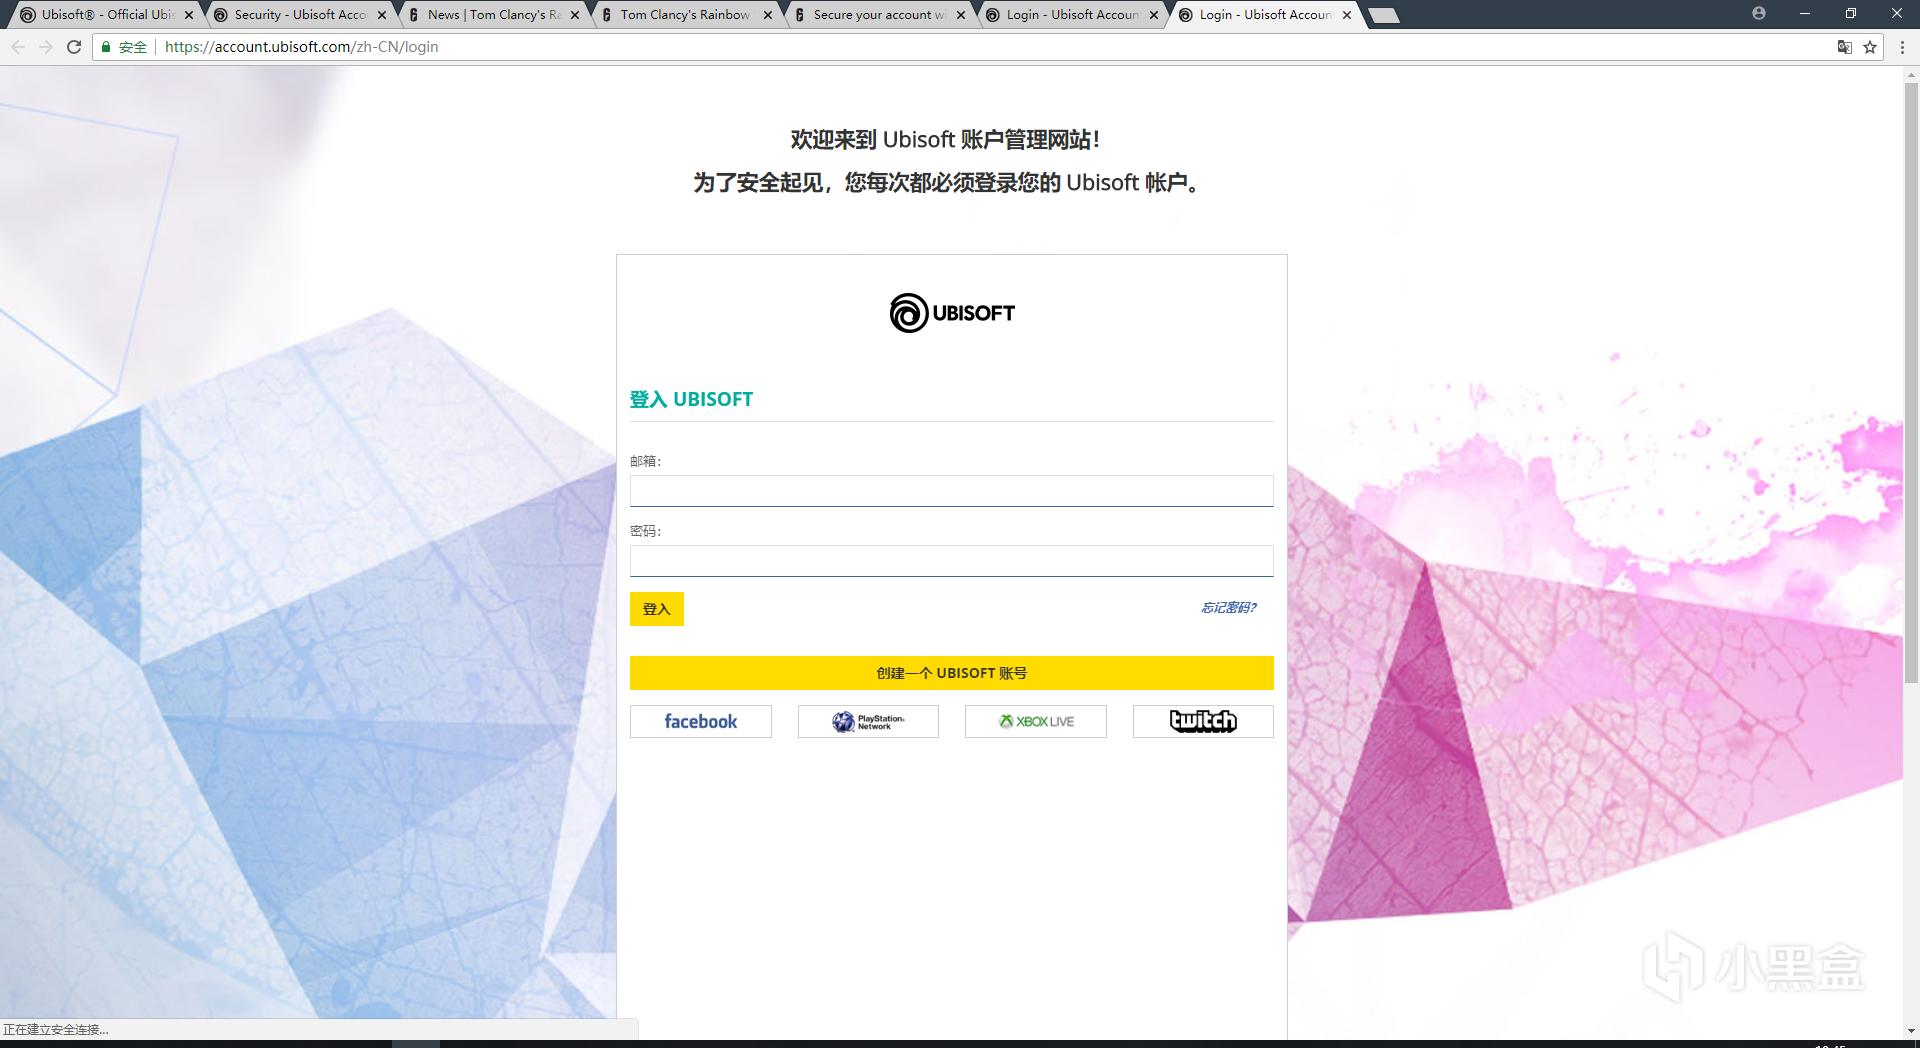Close the 'Tom Clancy's Rainbow' tab

point(768,15)
